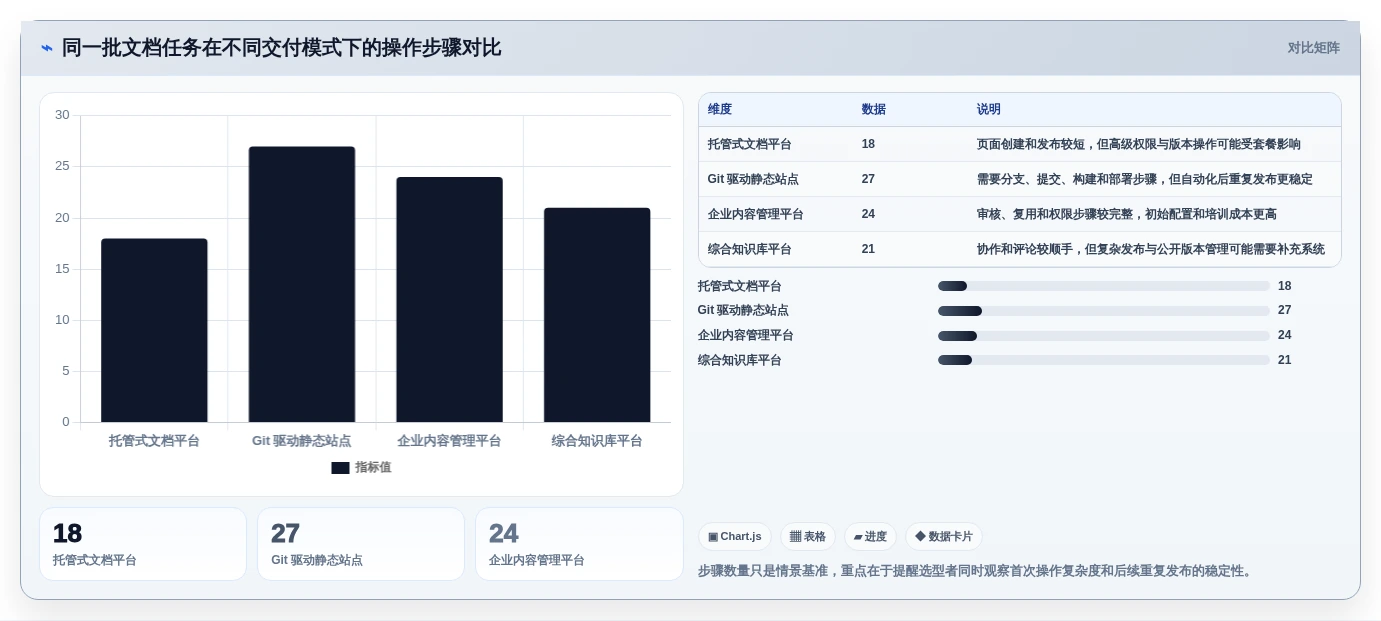Click the 综合知识库平台 x-axis label
This screenshot has height=621, width=1381.
(597, 441)
